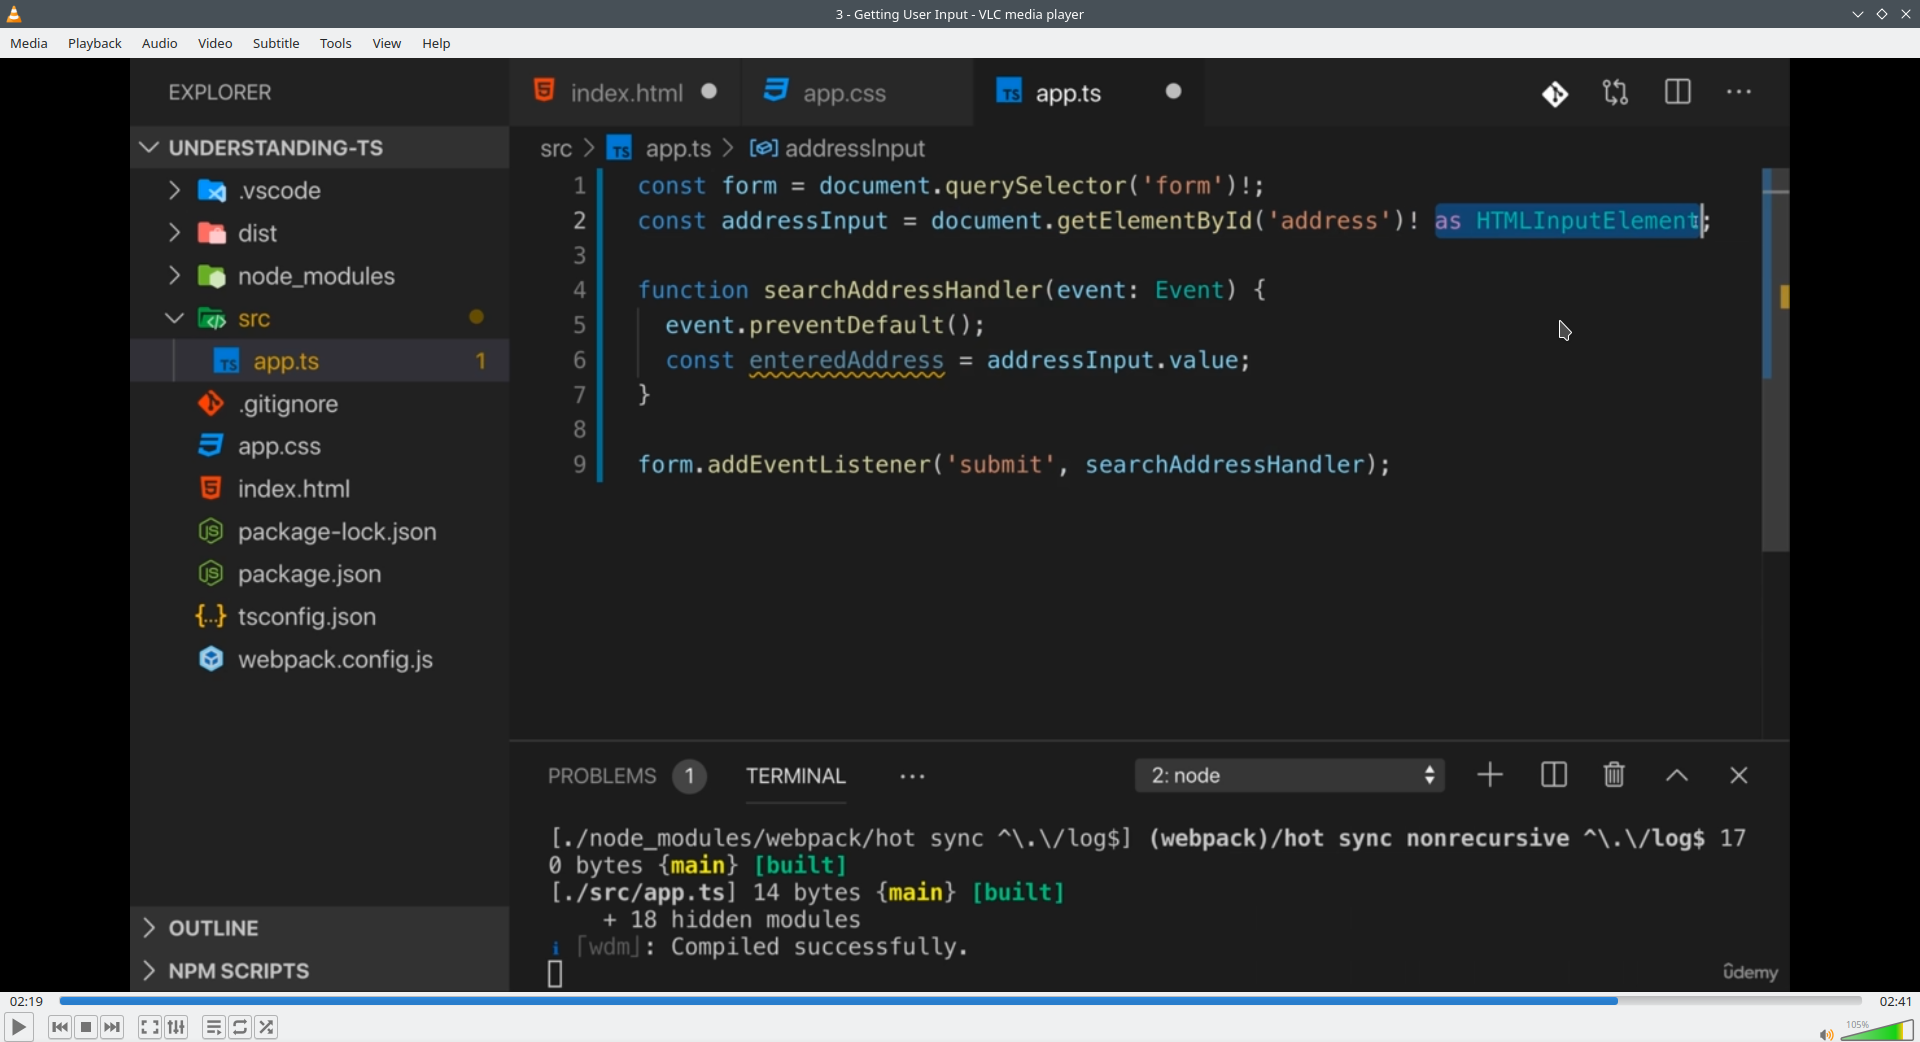The height and width of the screenshot is (1042, 1920).
Task: Open the '2: node' terminal dropdown
Action: point(1290,776)
